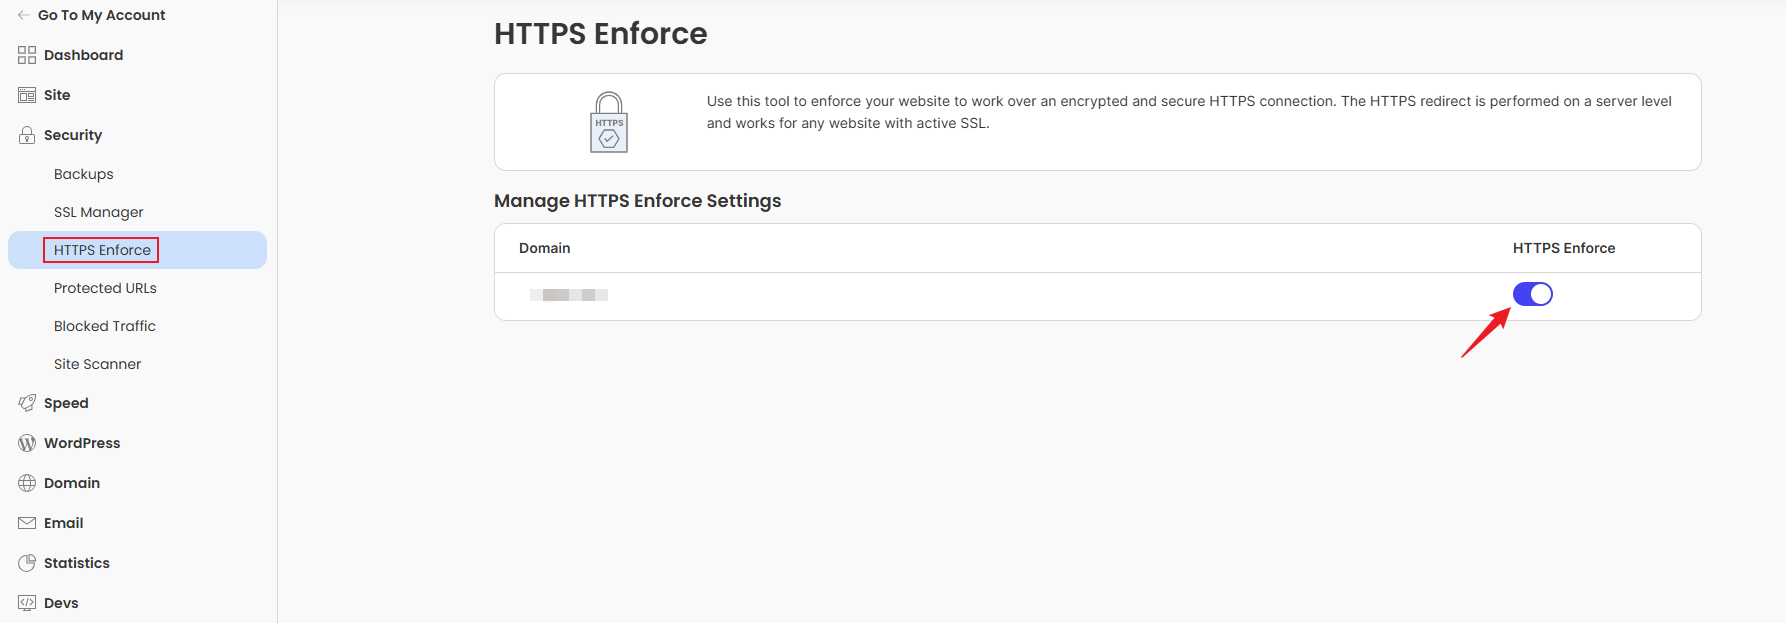Expand the WordPress menu section
The image size is (1786, 623).
[82, 443]
